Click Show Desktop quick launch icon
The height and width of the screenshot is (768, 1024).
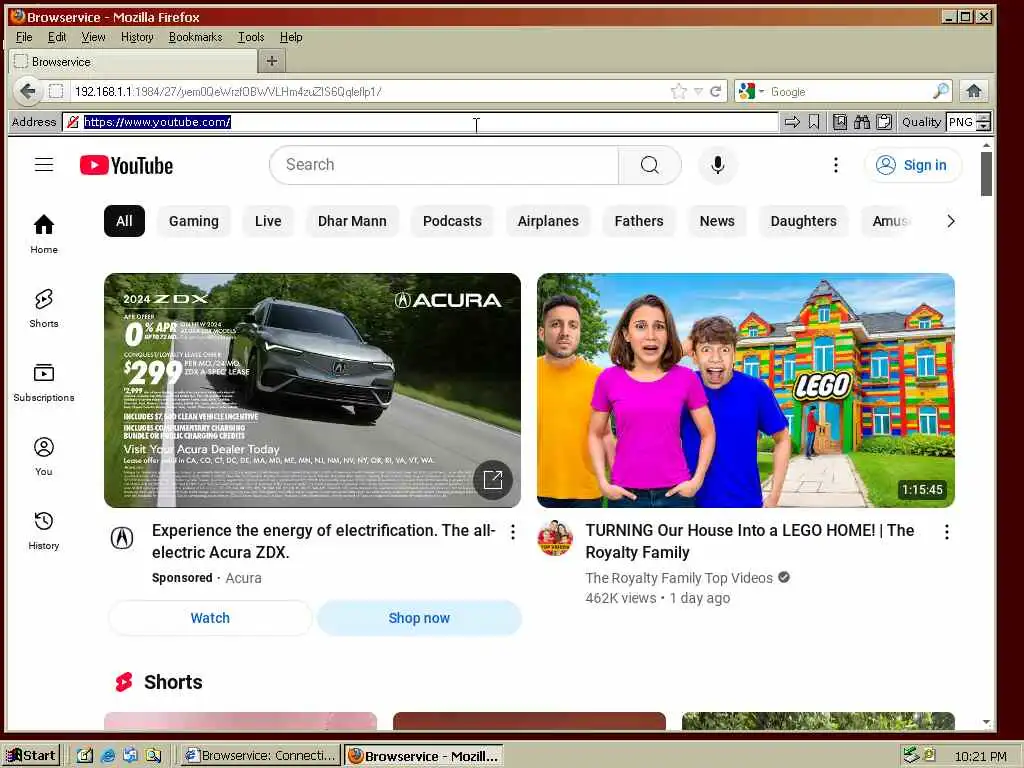(85, 756)
